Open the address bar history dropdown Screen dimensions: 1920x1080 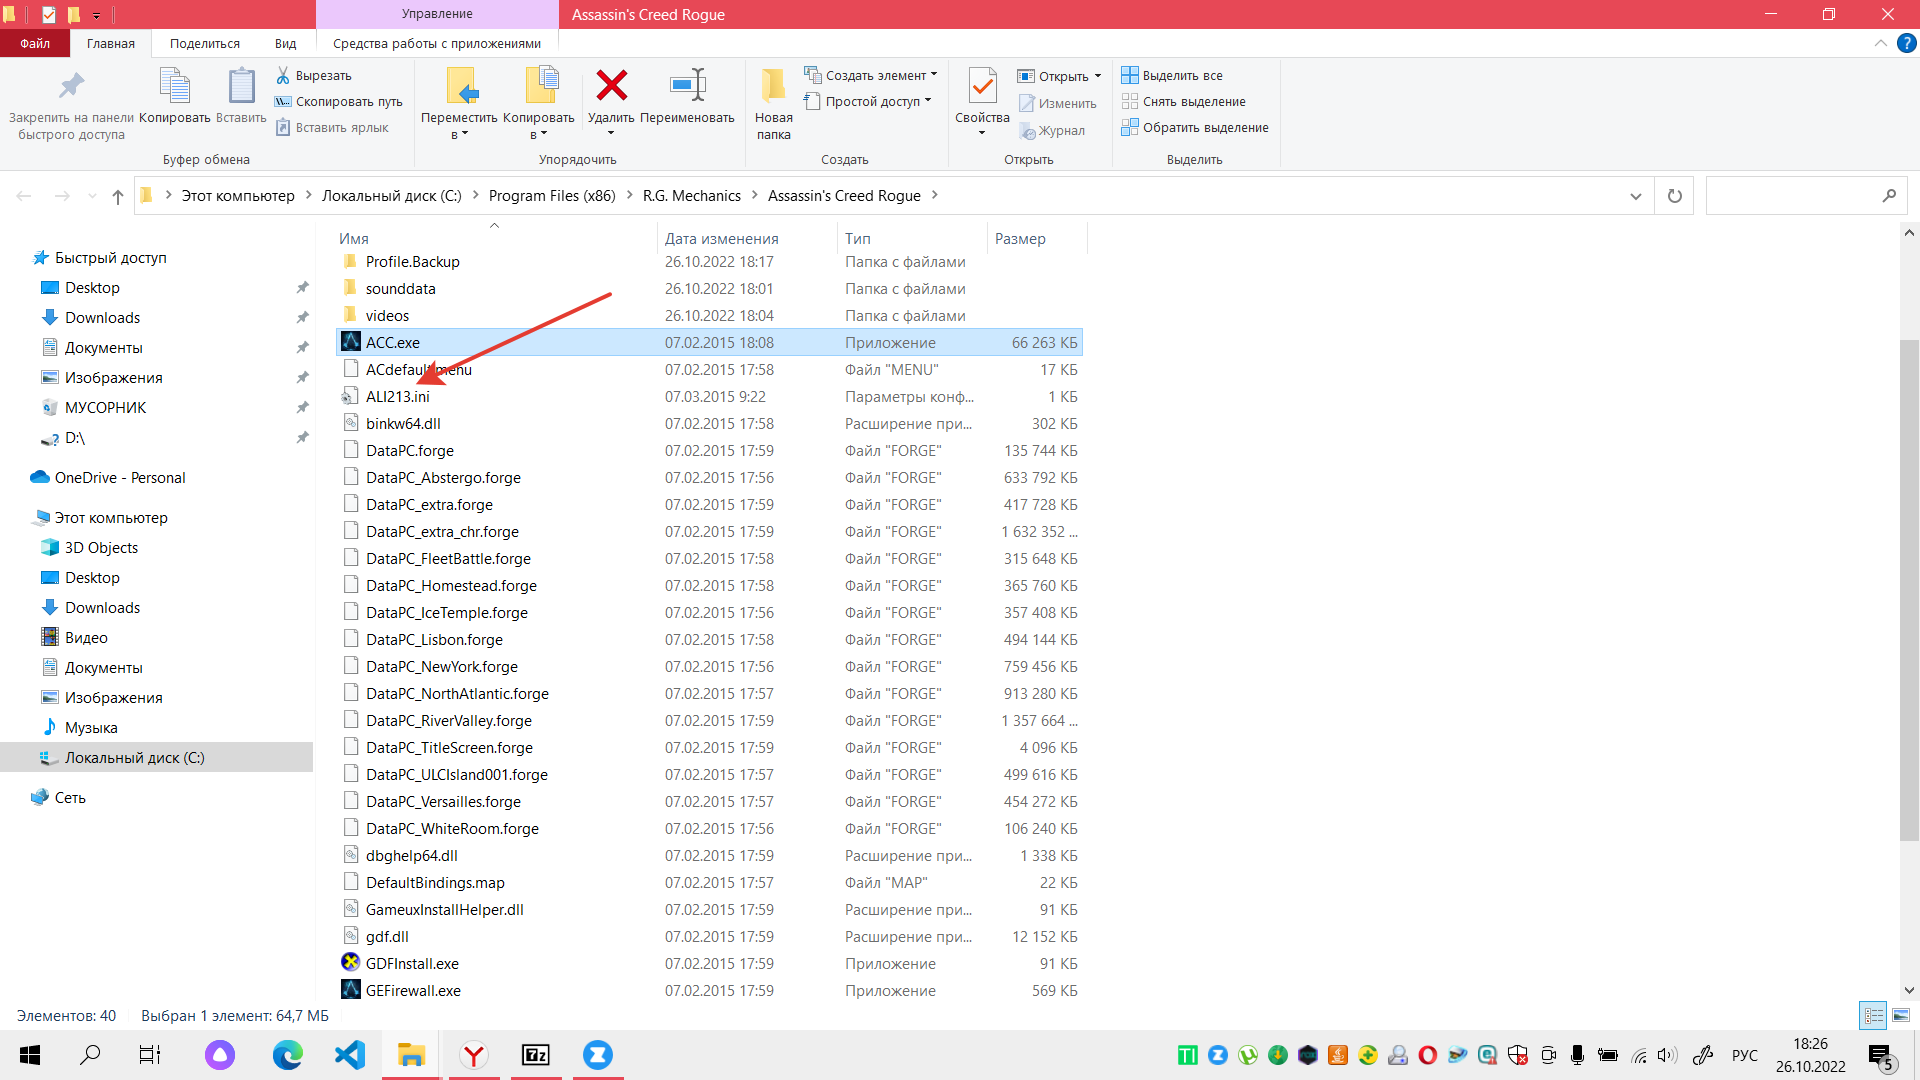[x=1636, y=196]
